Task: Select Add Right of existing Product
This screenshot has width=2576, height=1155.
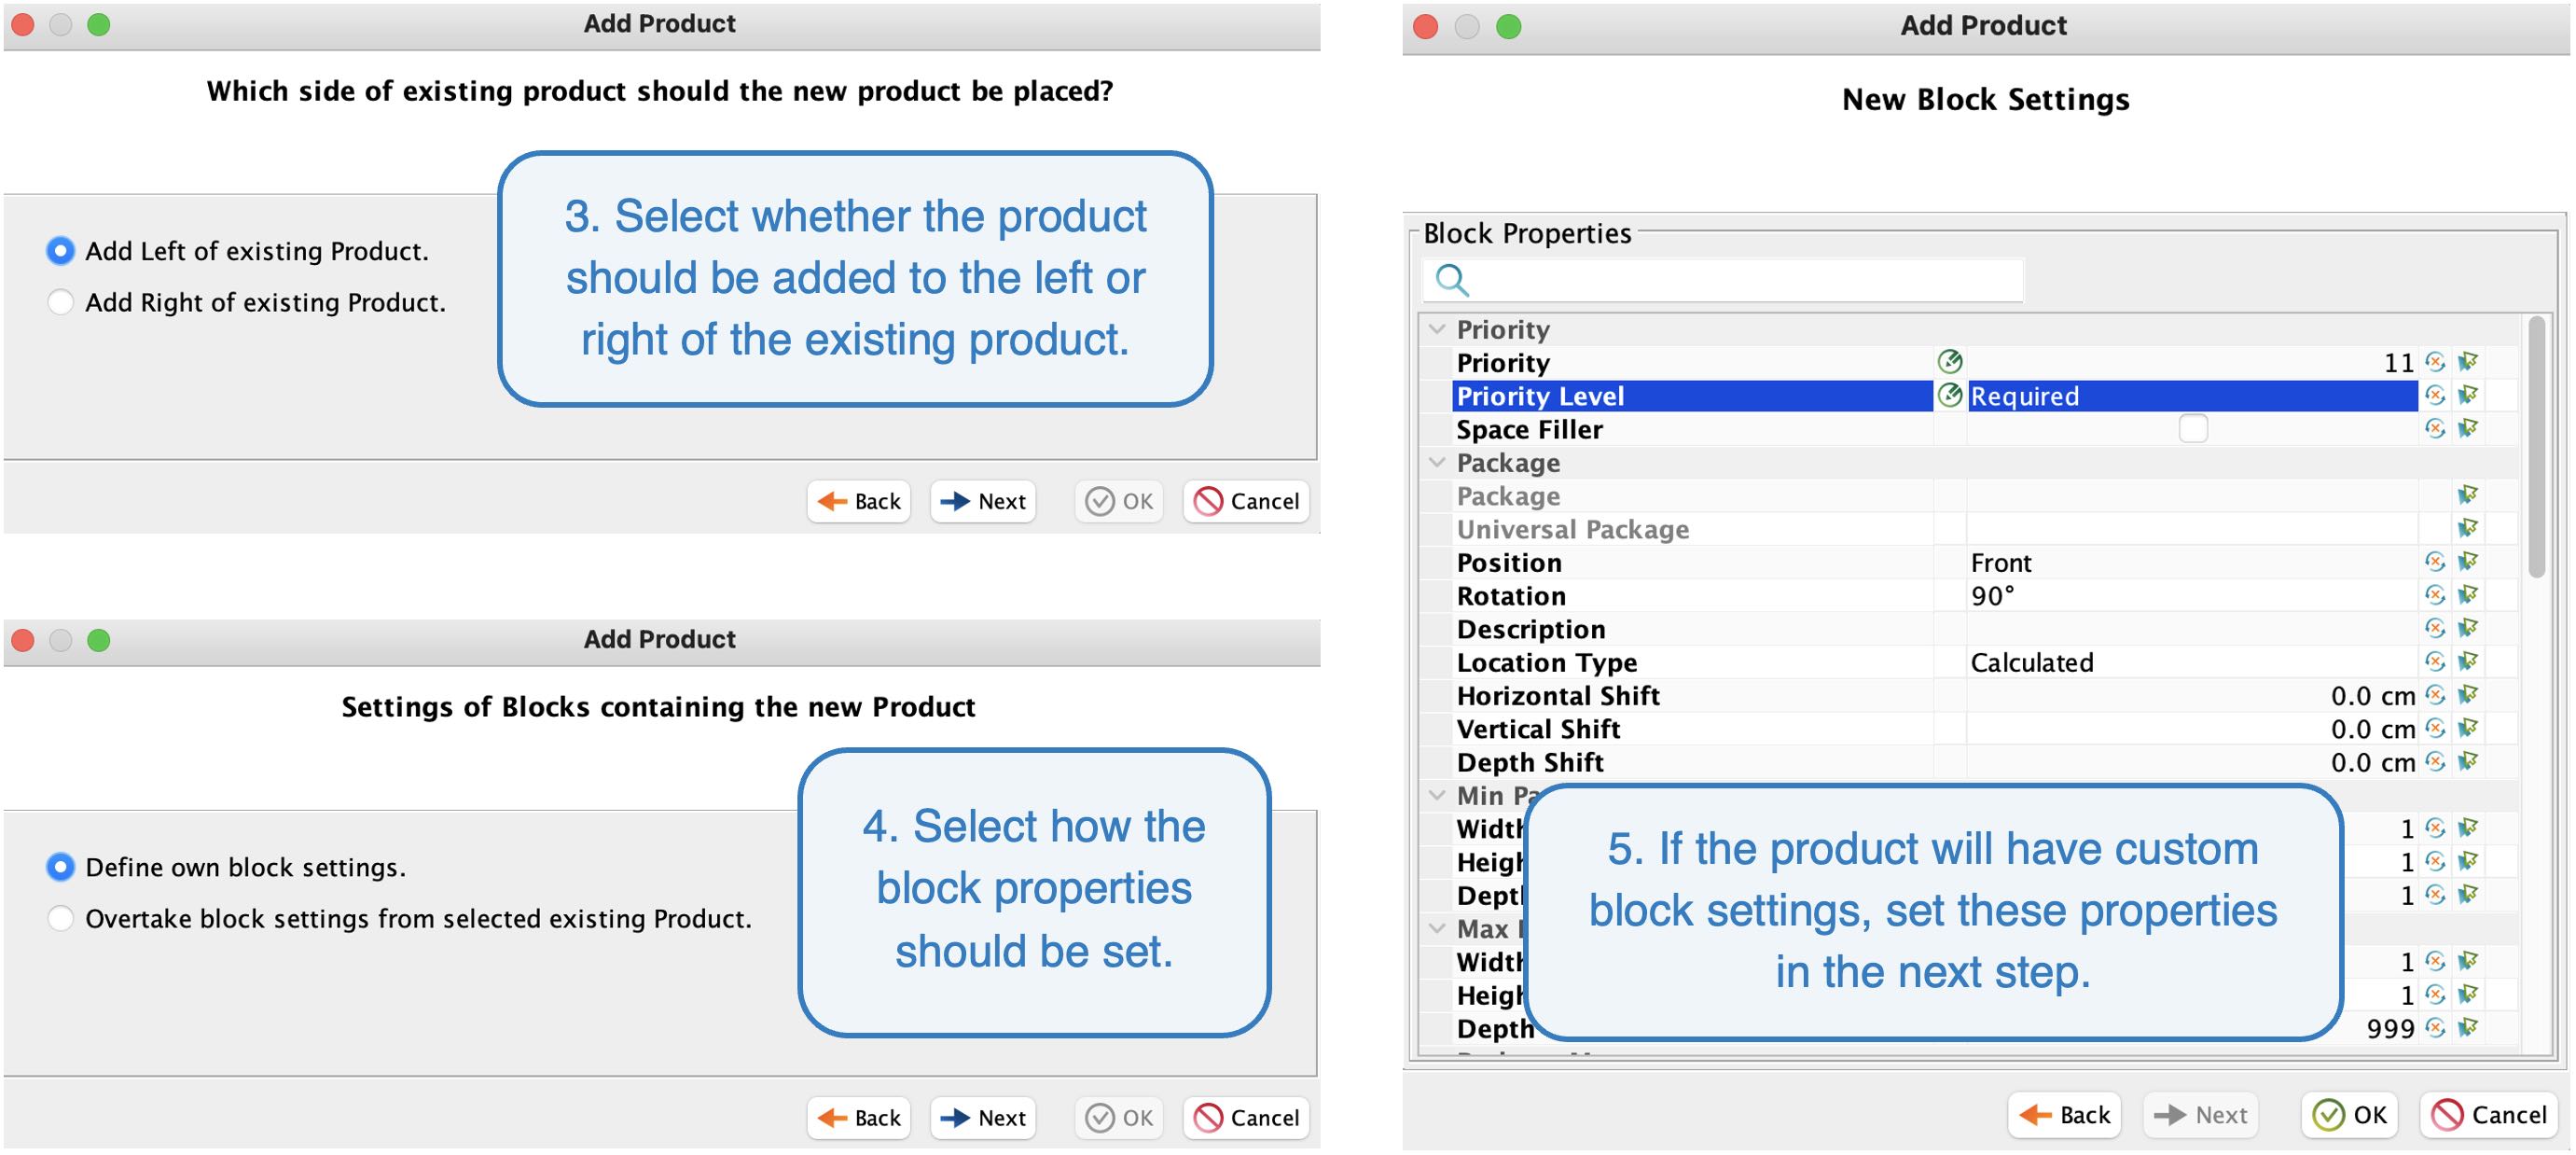Action: (x=61, y=302)
